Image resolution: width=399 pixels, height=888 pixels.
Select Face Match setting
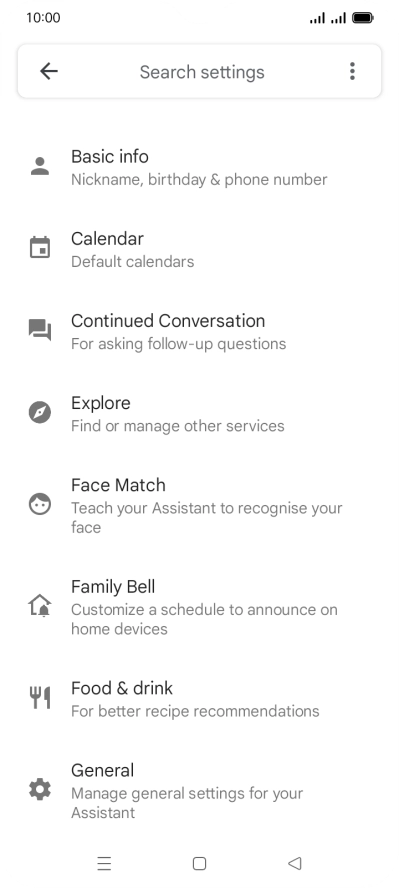(199, 505)
